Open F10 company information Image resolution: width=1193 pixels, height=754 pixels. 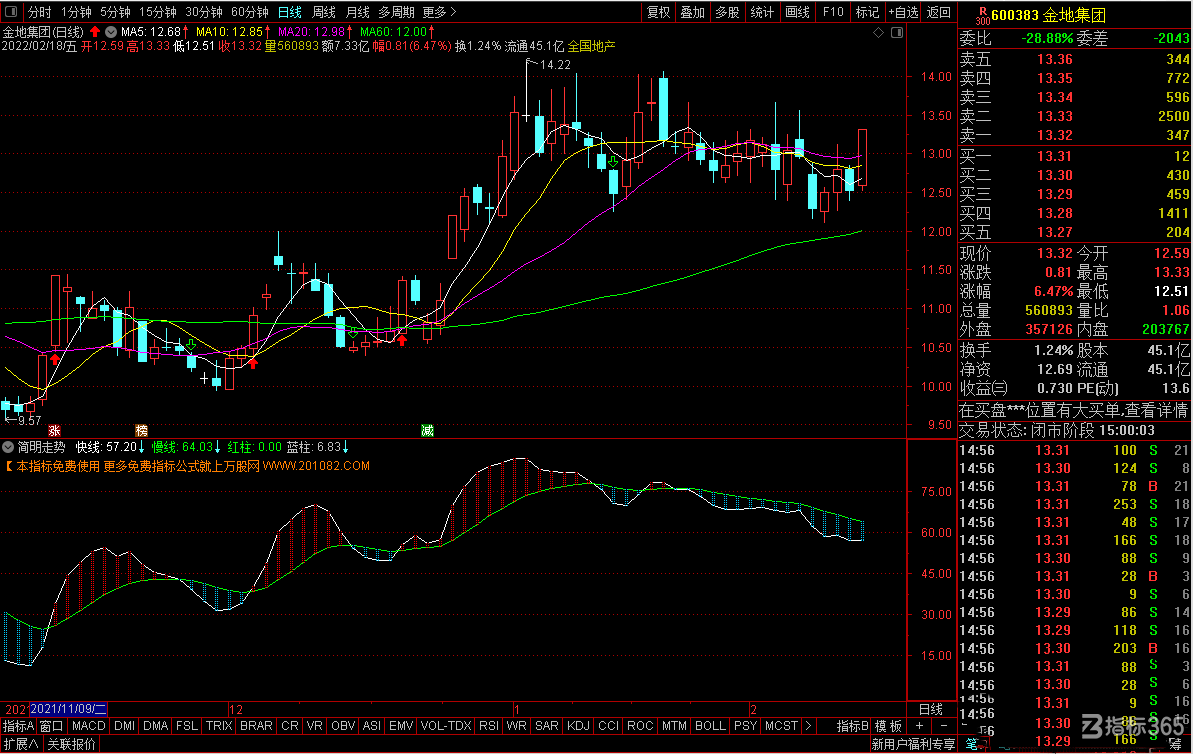pos(833,12)
